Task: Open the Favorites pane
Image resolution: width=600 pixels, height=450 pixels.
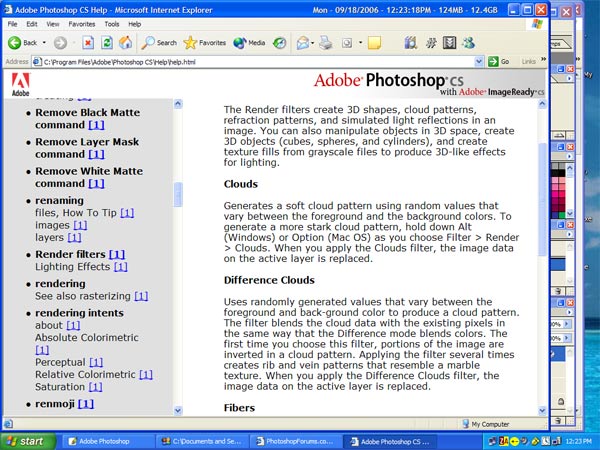Action: (205, 43)
